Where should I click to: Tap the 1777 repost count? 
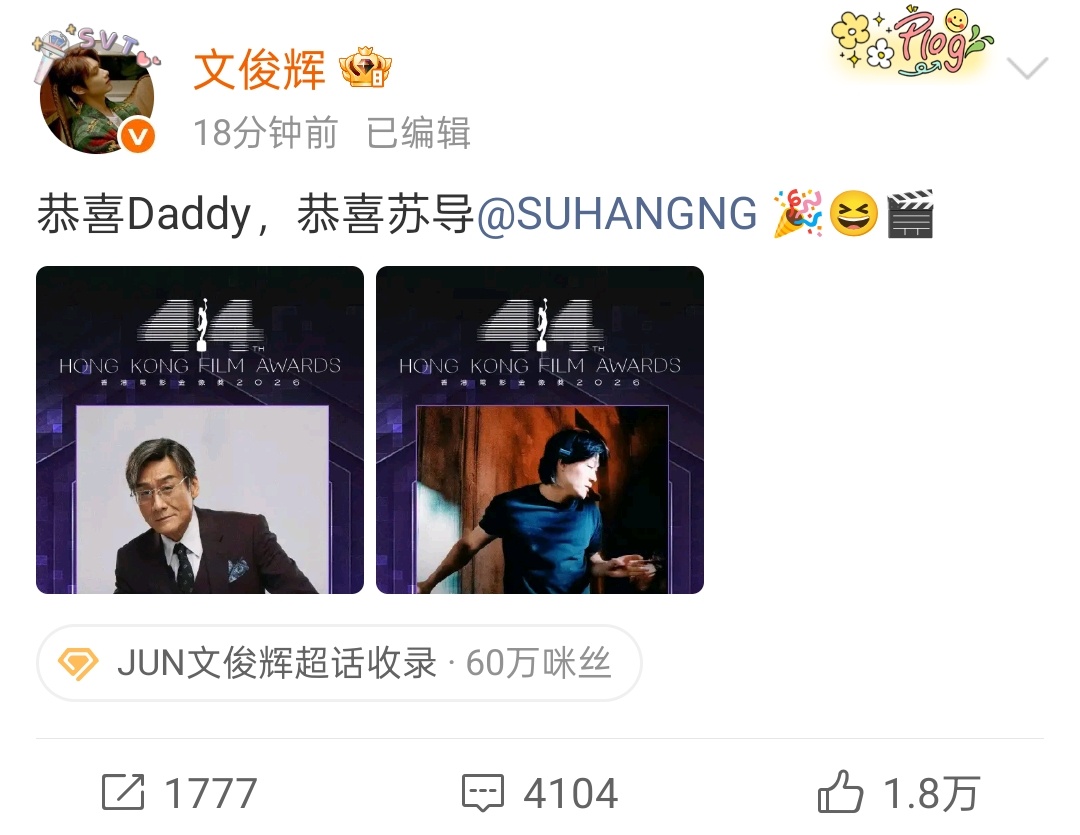coord(211,793)
